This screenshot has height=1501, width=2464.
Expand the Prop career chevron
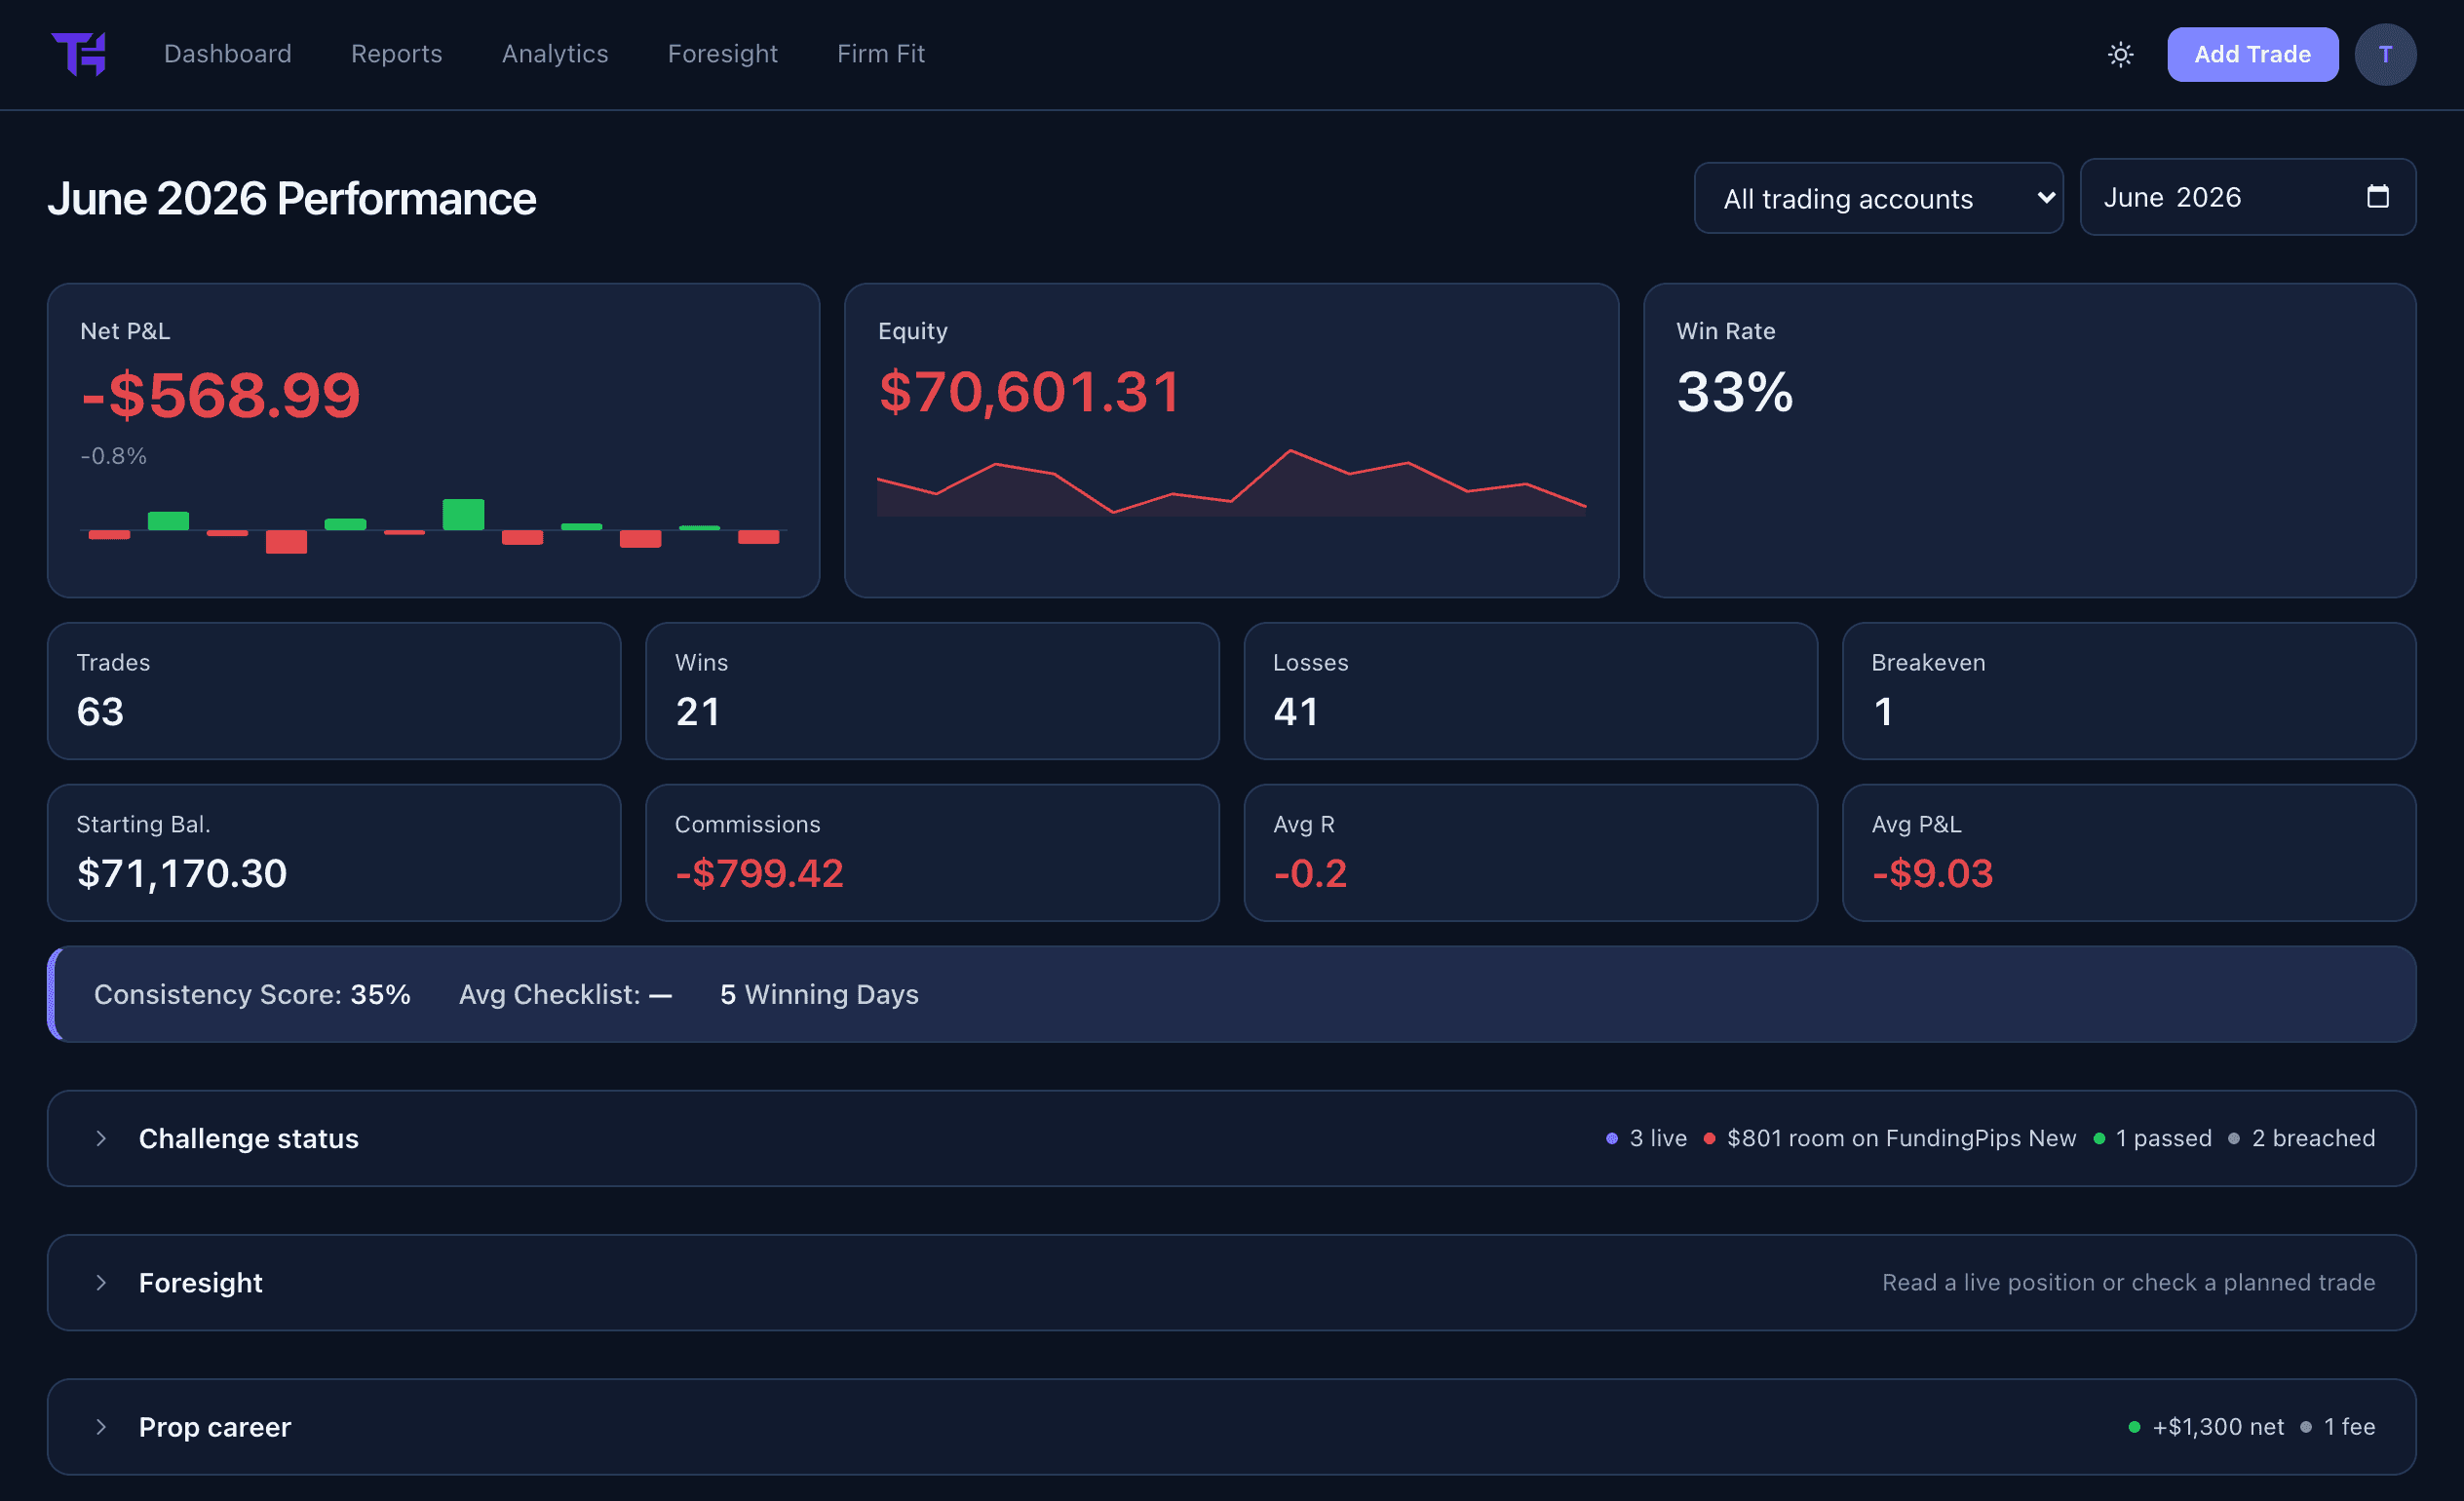101,1426
